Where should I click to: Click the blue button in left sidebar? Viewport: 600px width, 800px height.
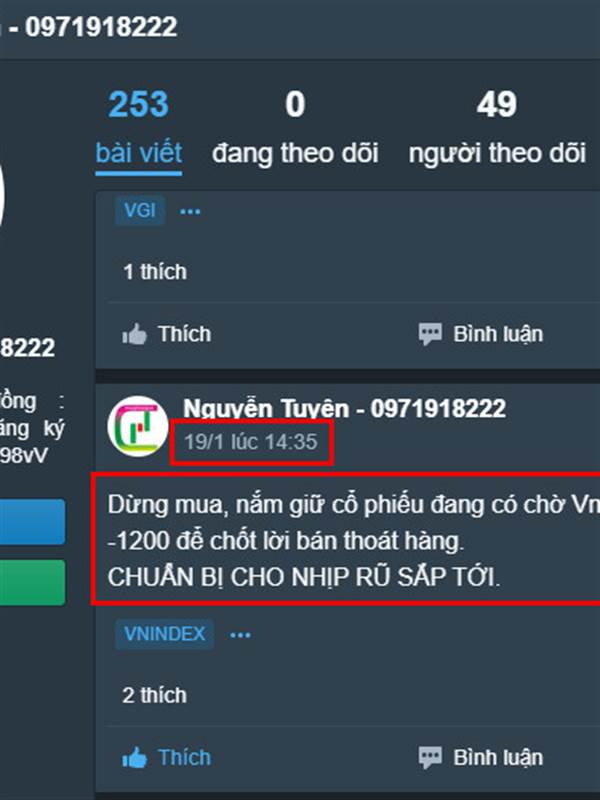[x=33, y=521]
